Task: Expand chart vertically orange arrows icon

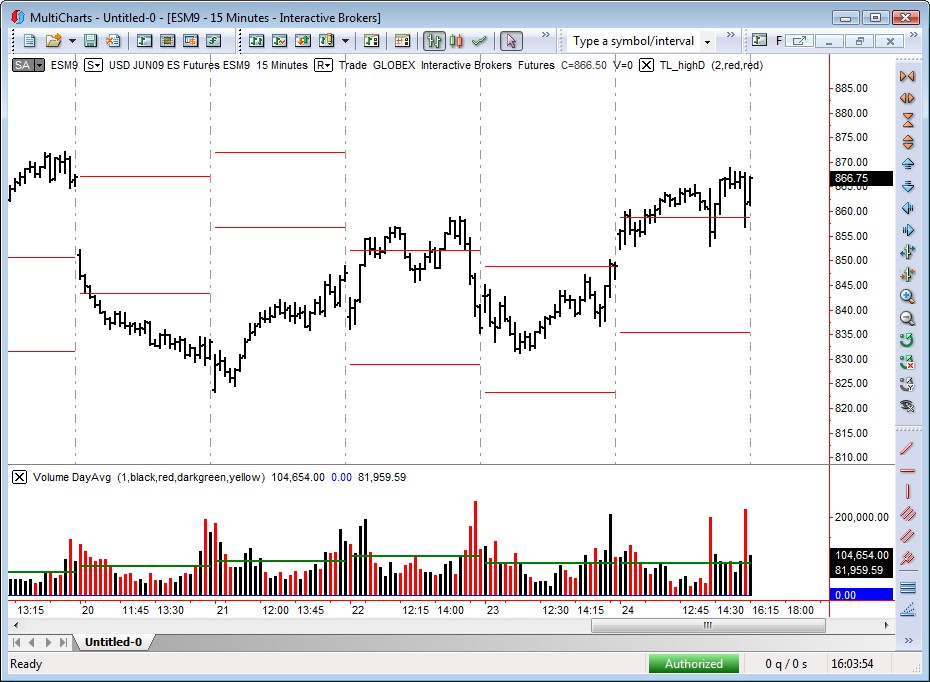Action: coord(907,142)
